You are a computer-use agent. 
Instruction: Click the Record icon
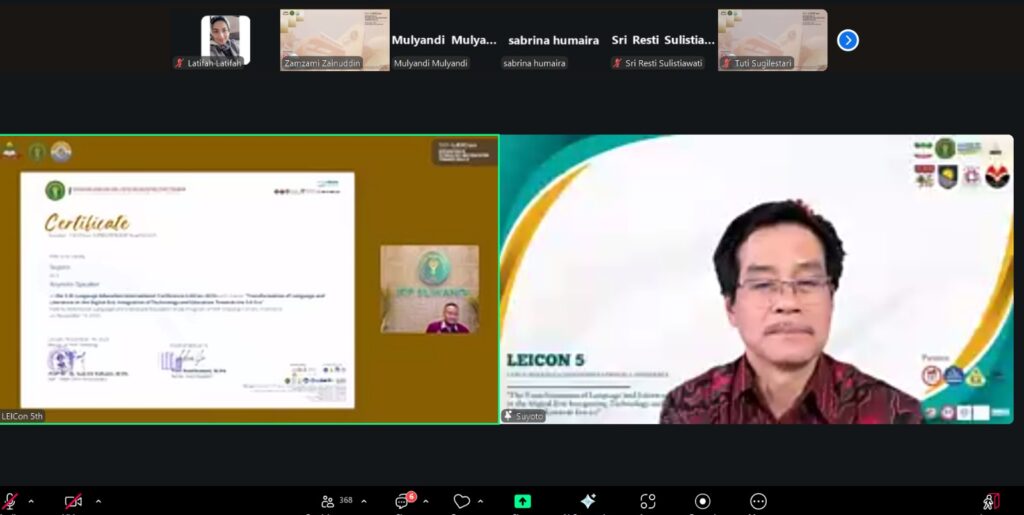click(703, 501)
